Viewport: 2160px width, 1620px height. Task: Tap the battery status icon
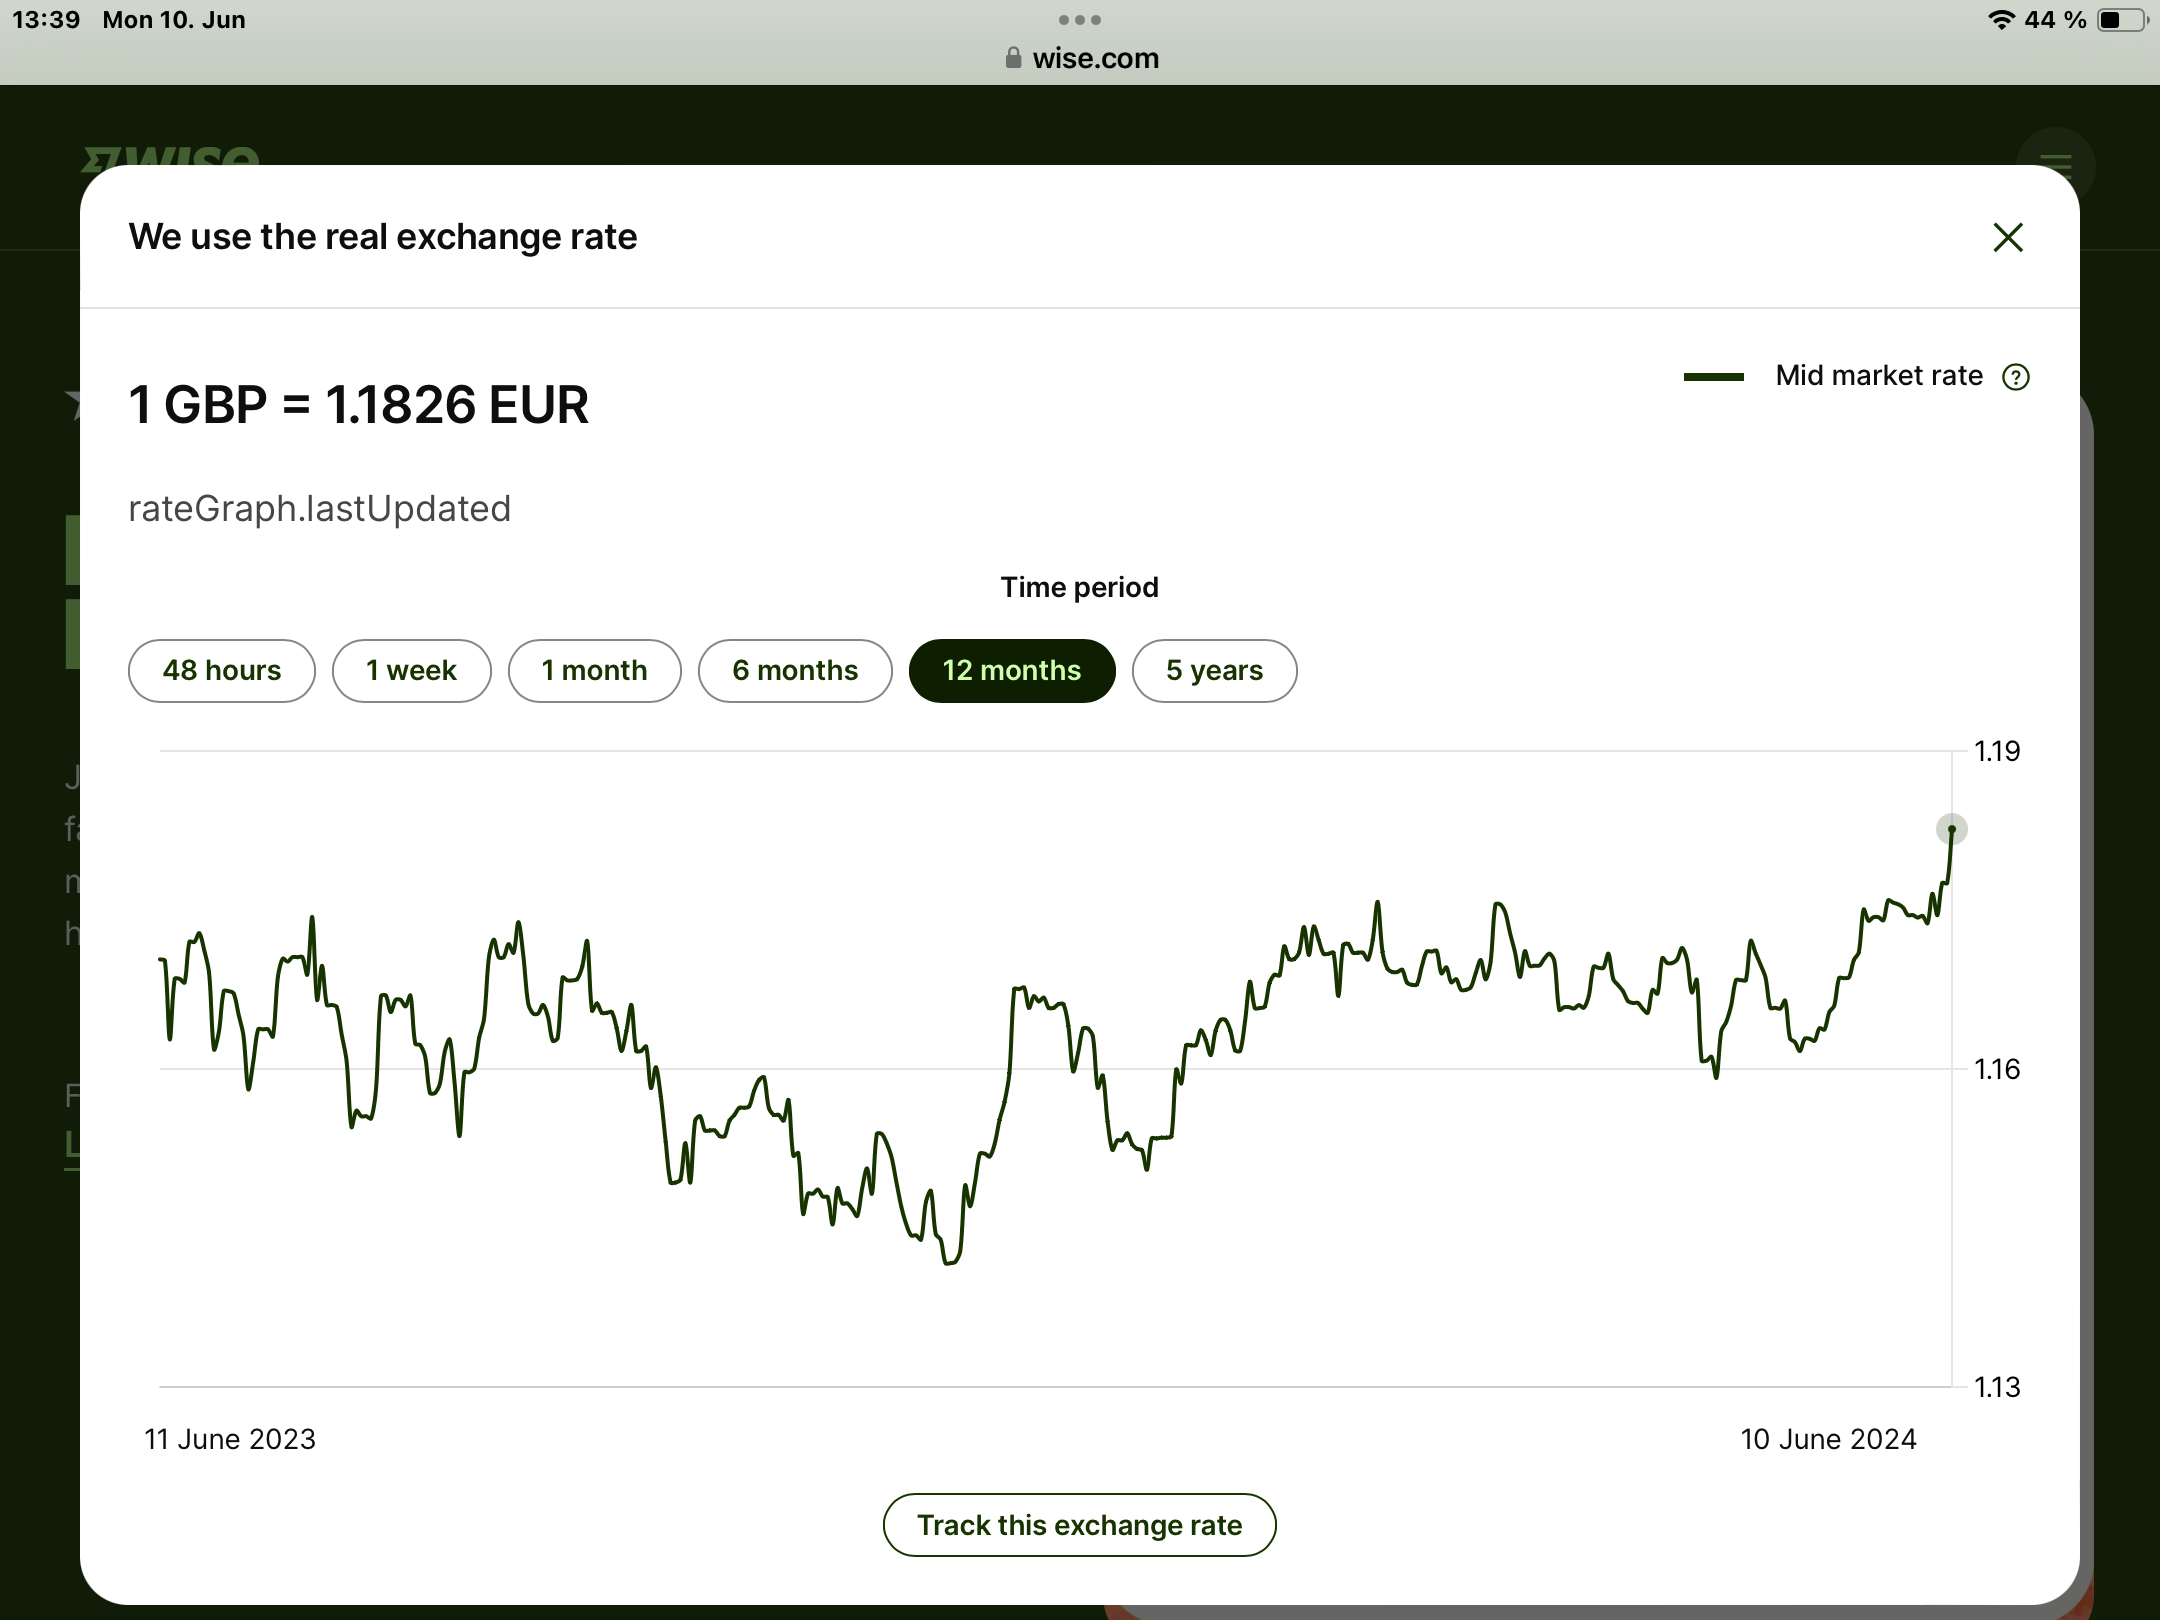[x=2123, y=20]
